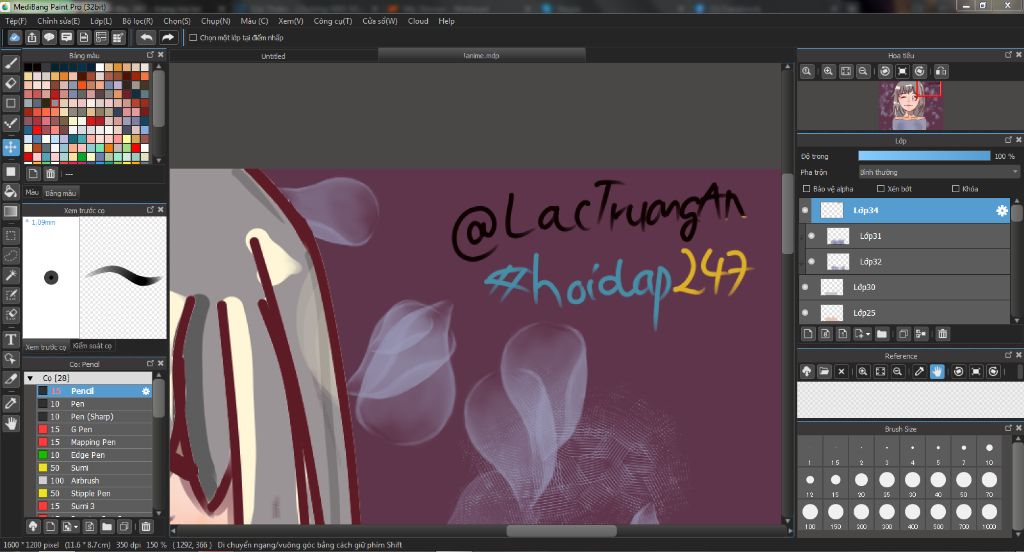Select the Lớp30 layer row
The image size is (1024, 552).
904,287
